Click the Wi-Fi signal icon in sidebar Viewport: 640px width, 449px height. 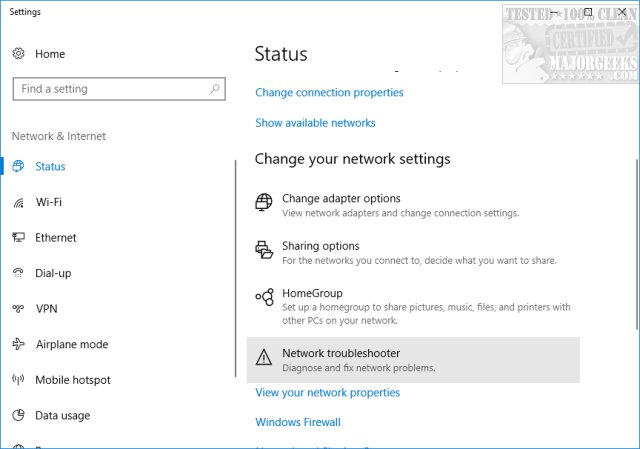(19, 202)
